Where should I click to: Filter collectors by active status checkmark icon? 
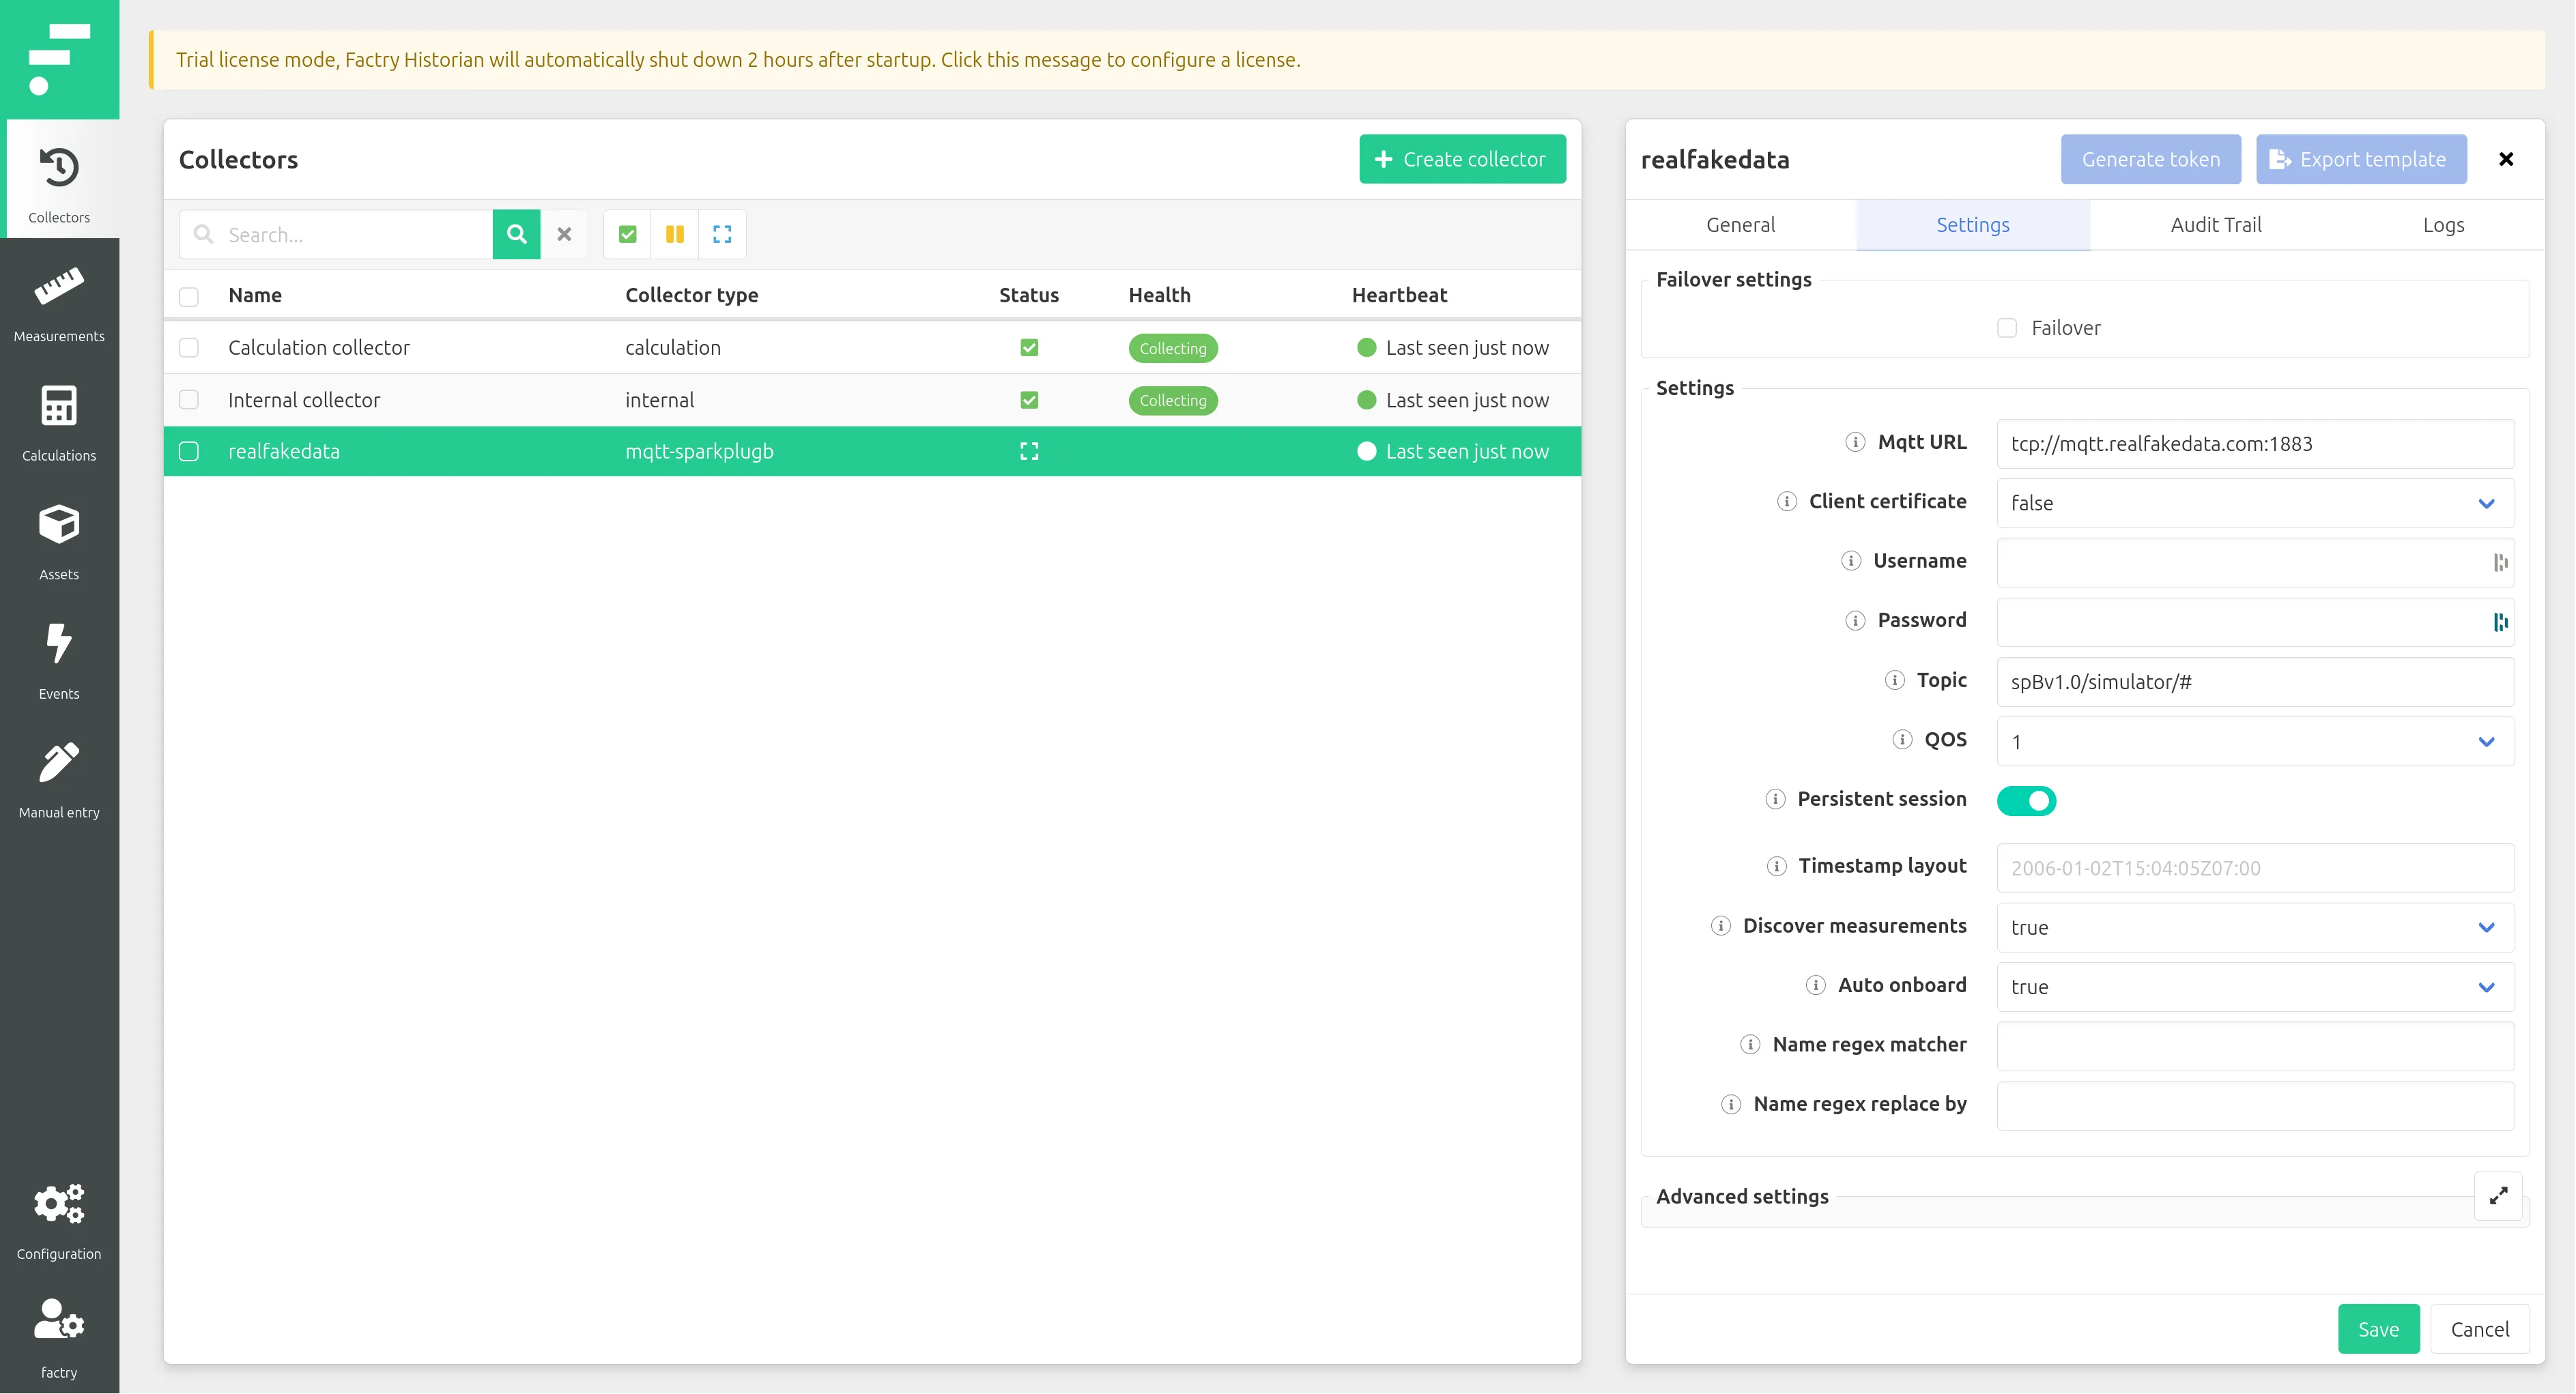tap(627, 234)
